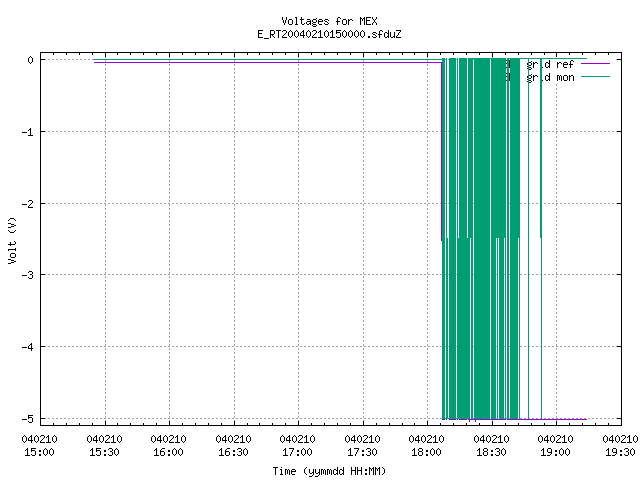The image size is (640, 480).
Task: Click the y-axis tick label 0
Action: pos(30,60)
